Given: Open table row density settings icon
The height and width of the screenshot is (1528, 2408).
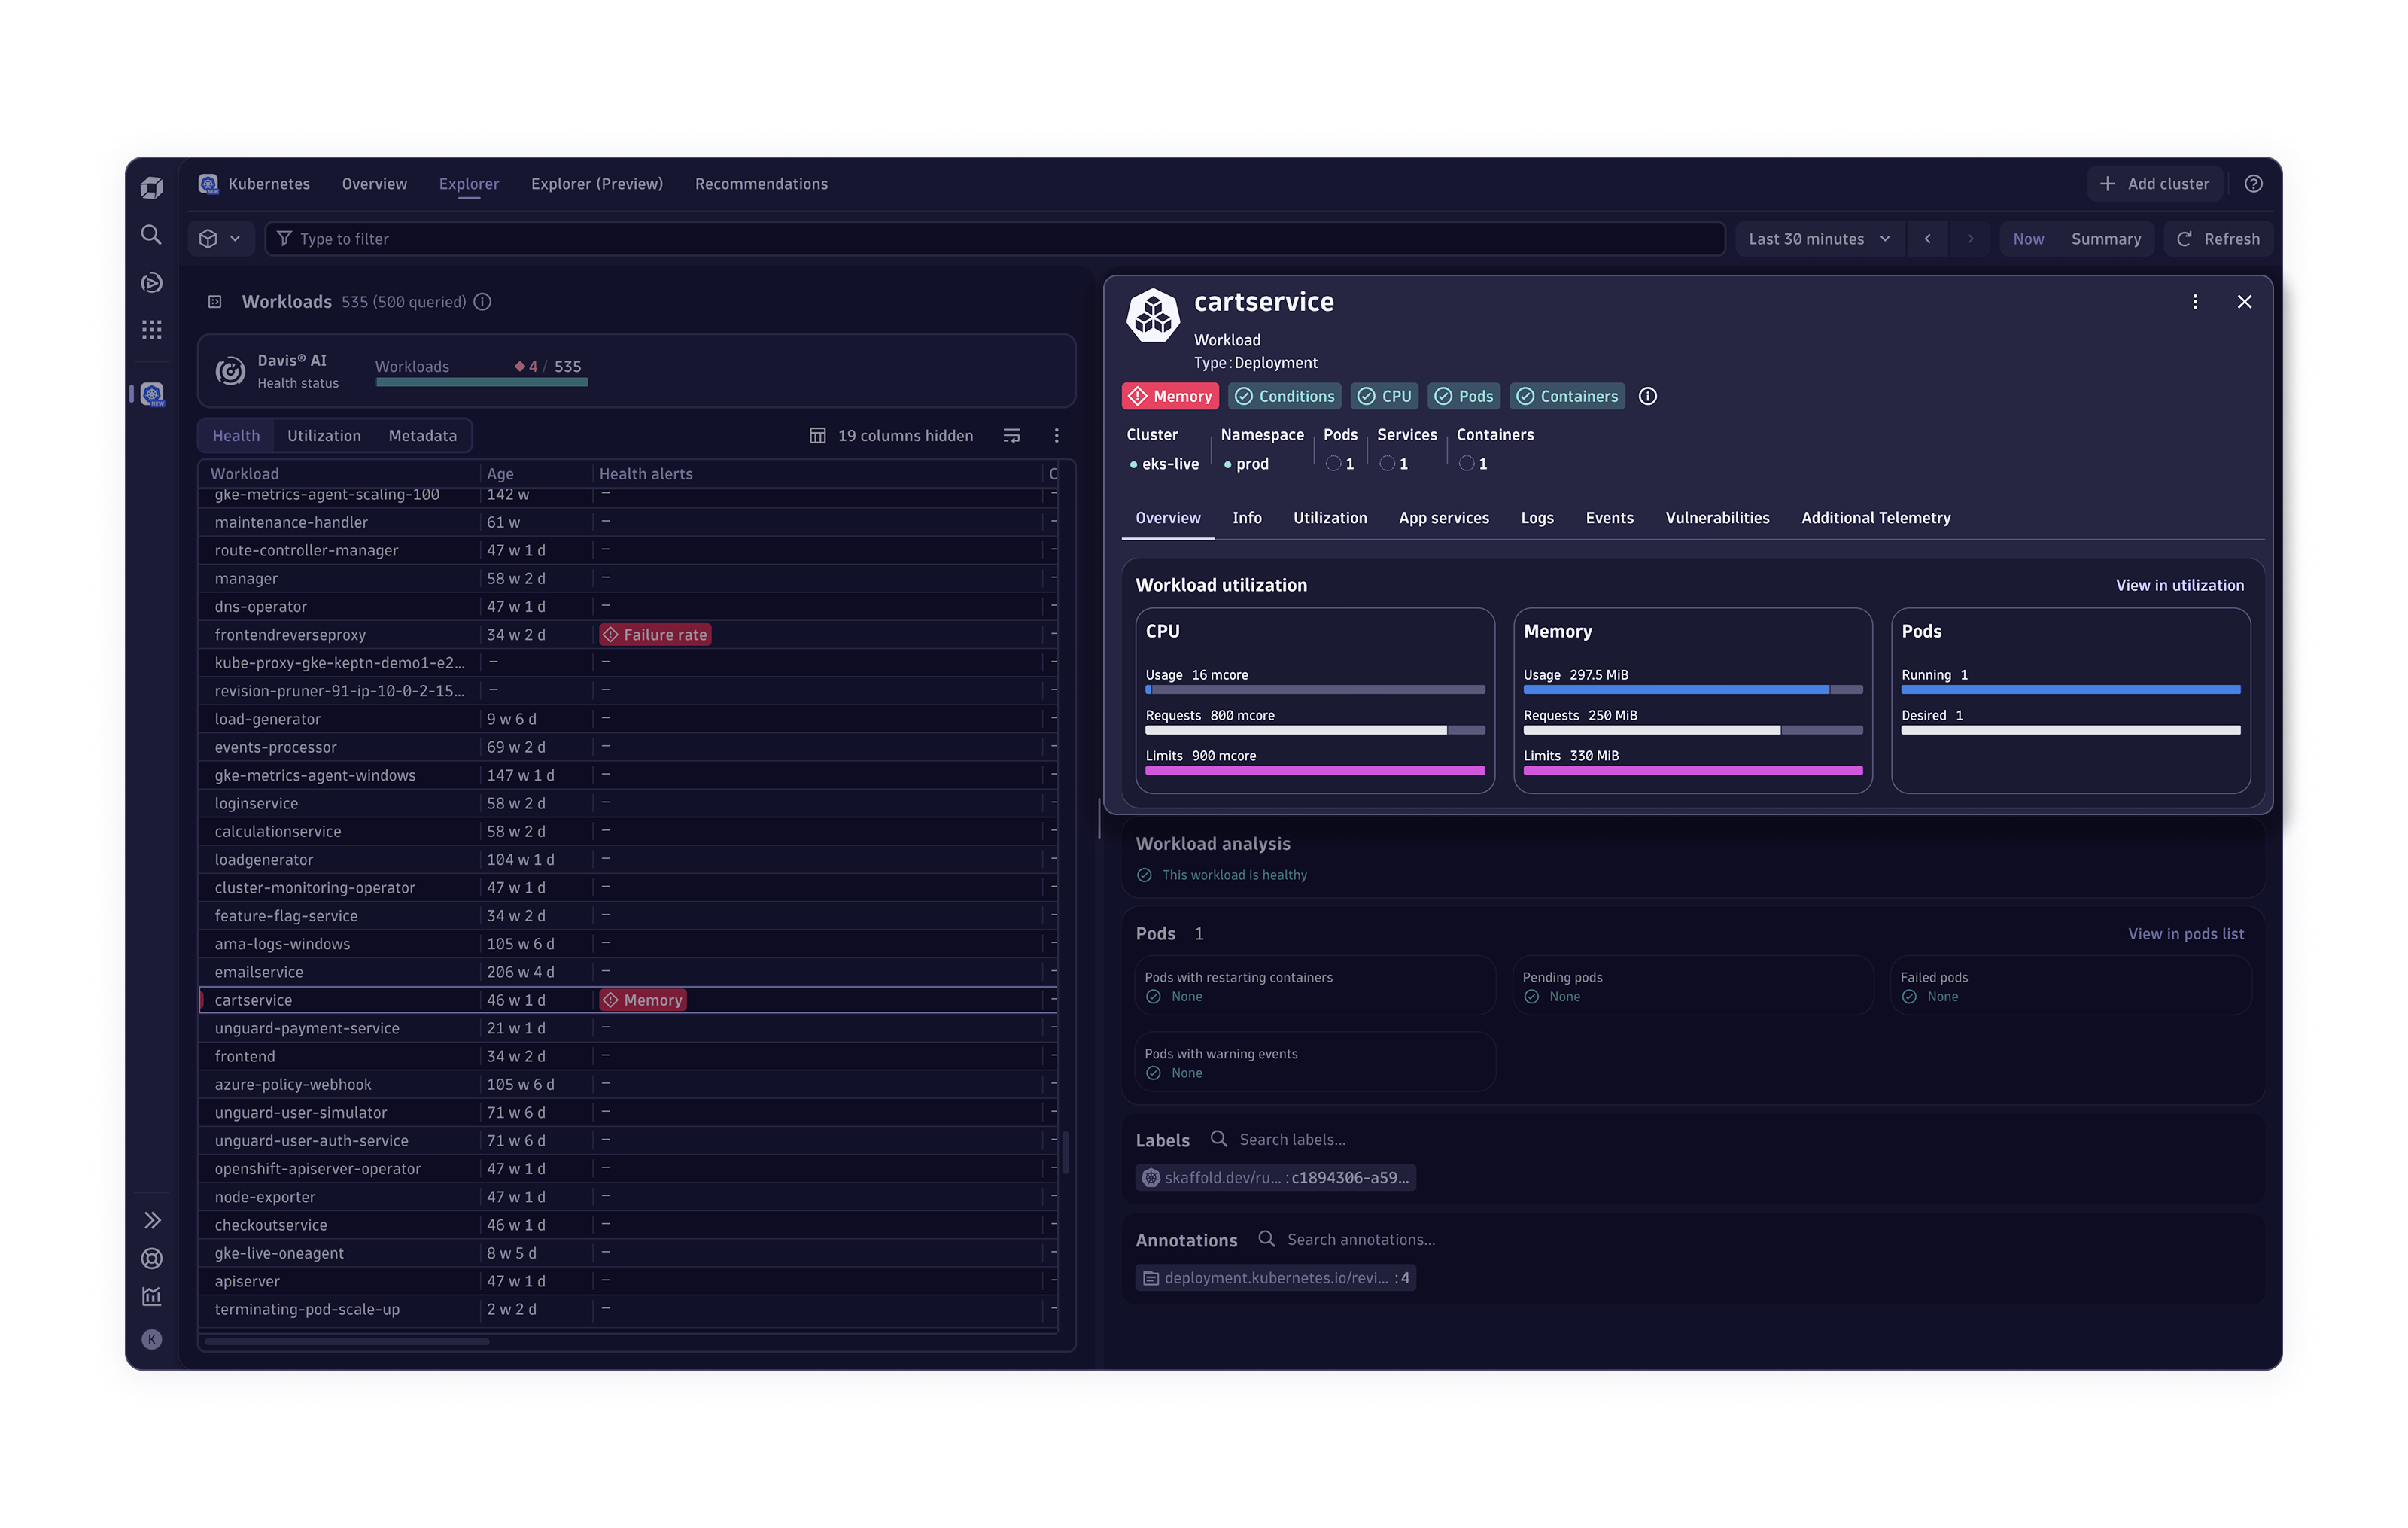Looking at the screenshot, I should tap(1012, 436).
